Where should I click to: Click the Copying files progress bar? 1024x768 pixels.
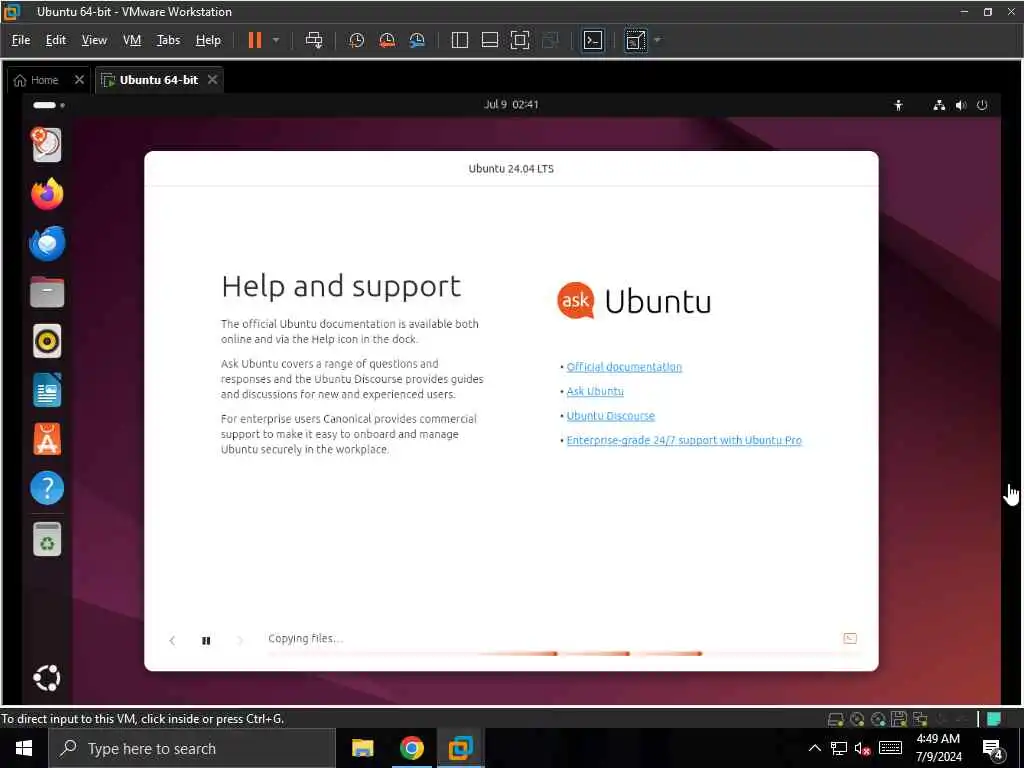(x=565, y=653)
